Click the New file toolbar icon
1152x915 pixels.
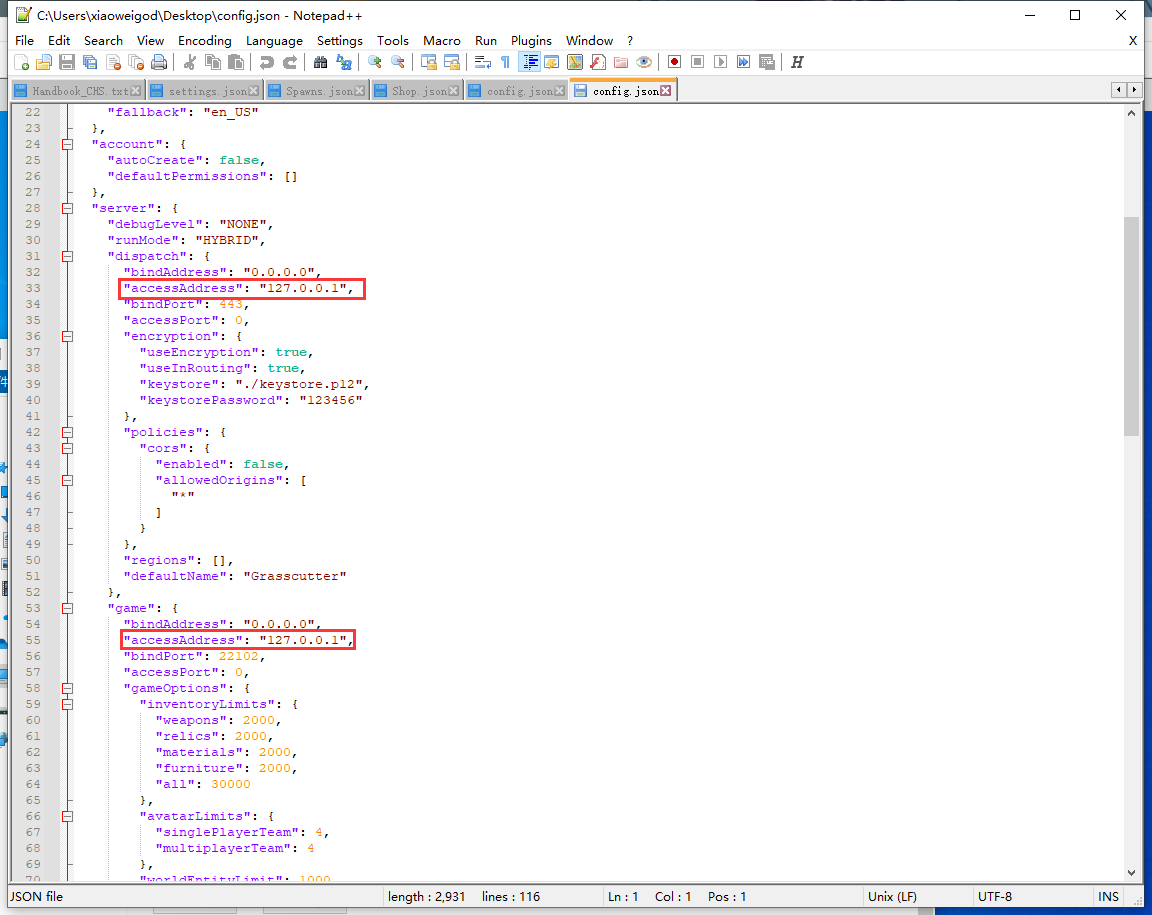(21, 62)
